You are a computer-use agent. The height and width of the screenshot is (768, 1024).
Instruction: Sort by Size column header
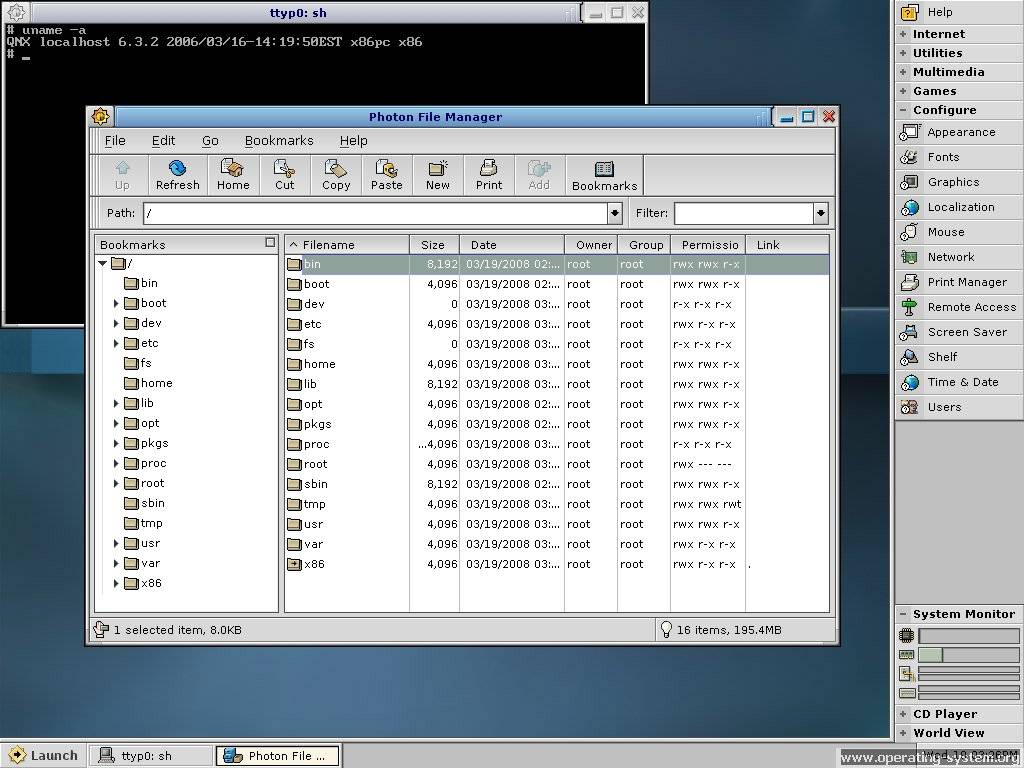434,245
